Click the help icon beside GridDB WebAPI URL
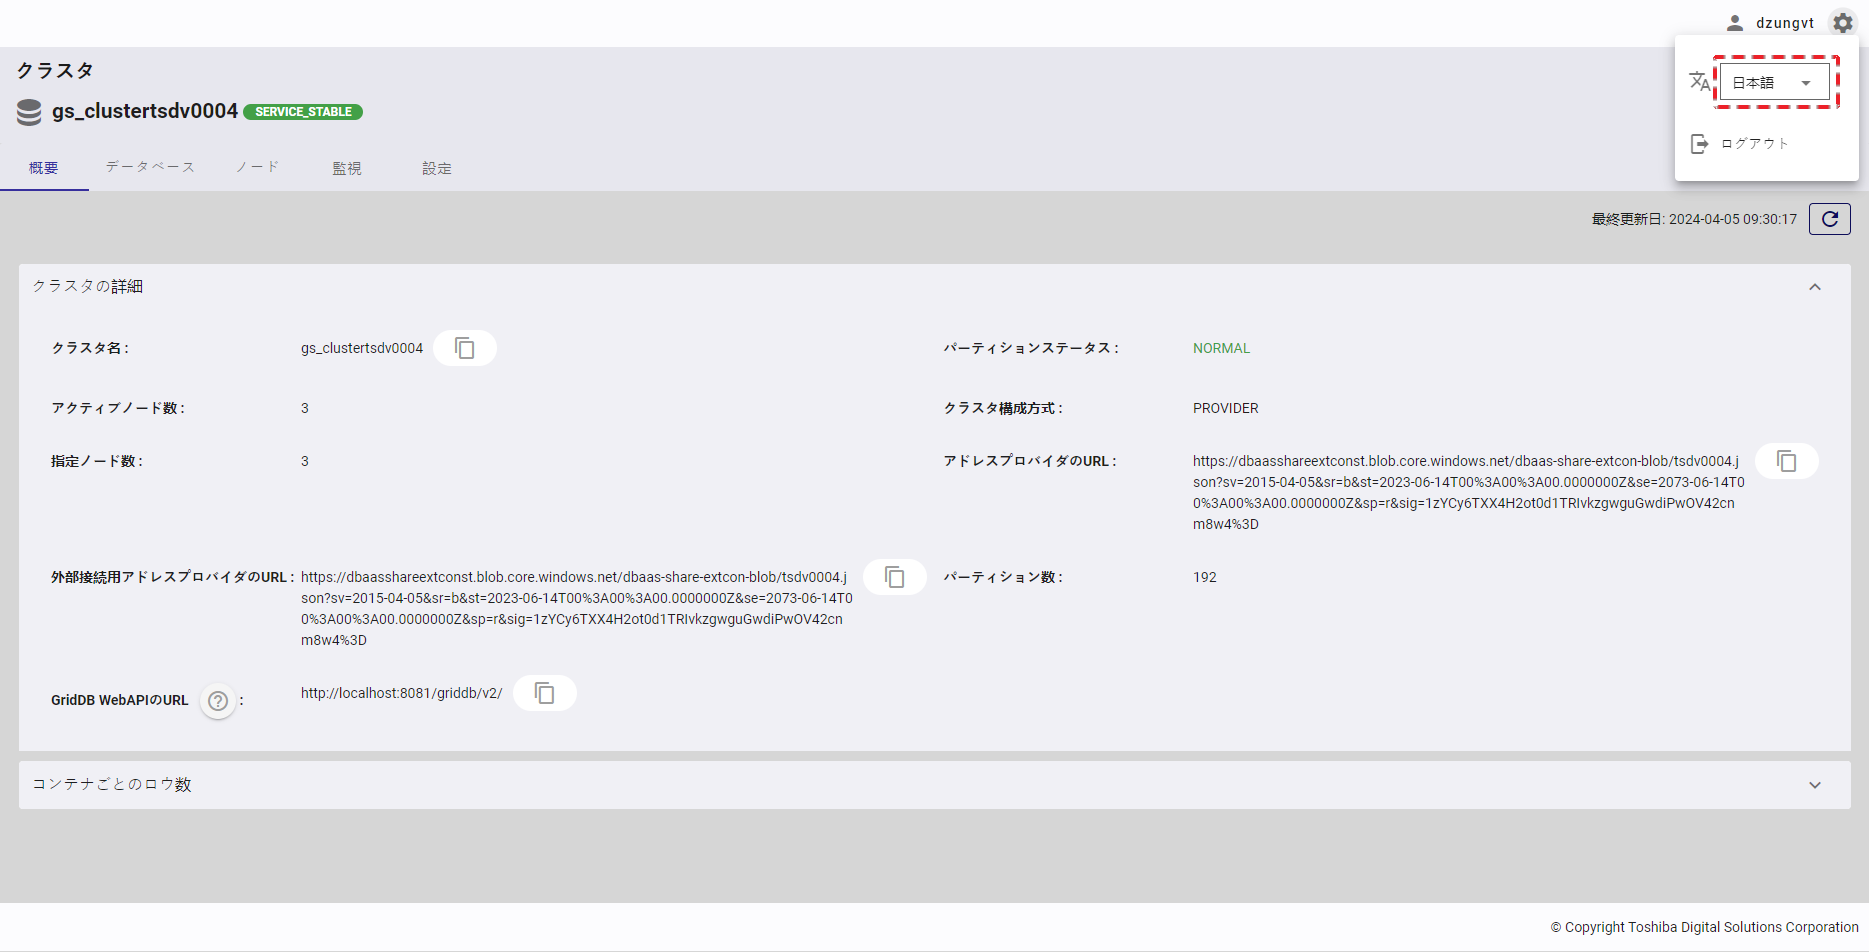Screen dimensions: 1869x952 218,701
